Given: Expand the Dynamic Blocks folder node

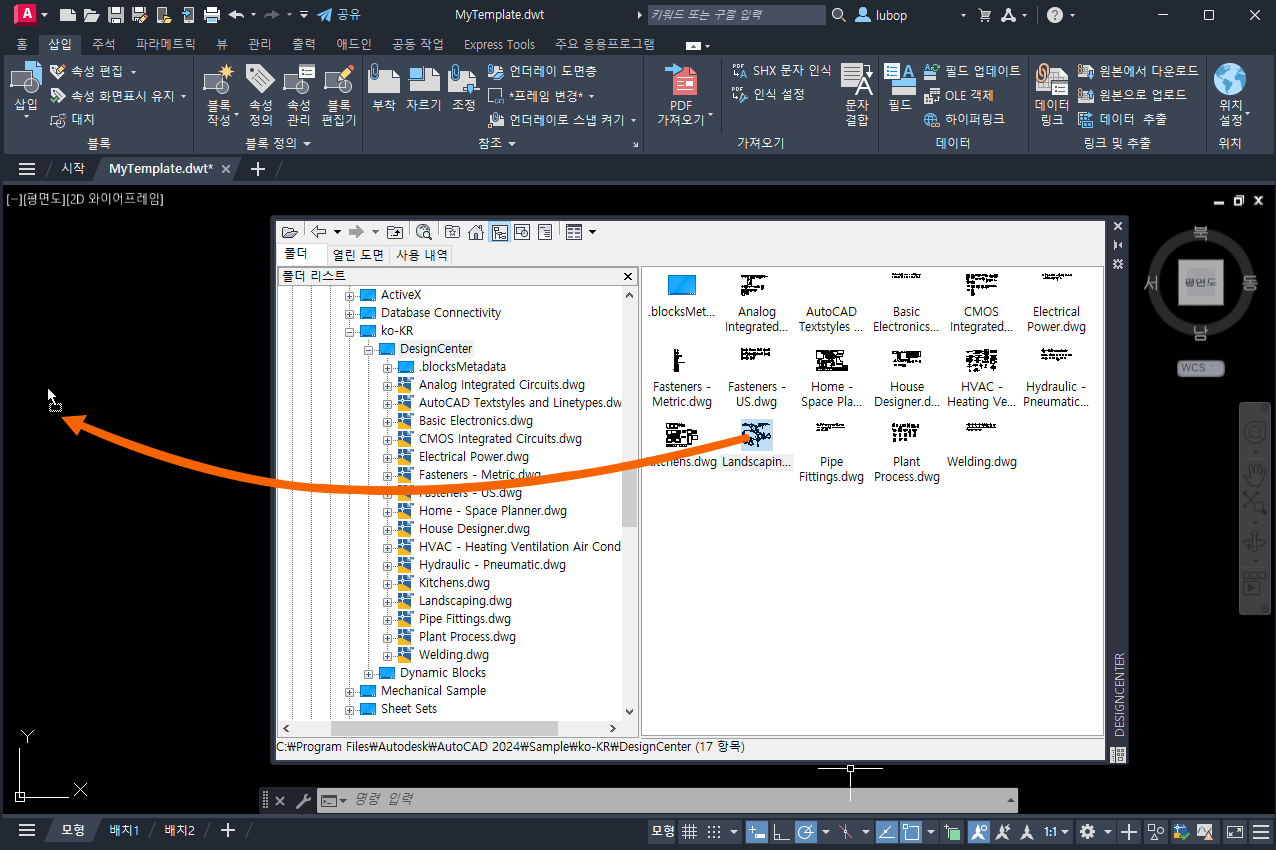Looking at the screenshot, I should [x=369, y=673].
